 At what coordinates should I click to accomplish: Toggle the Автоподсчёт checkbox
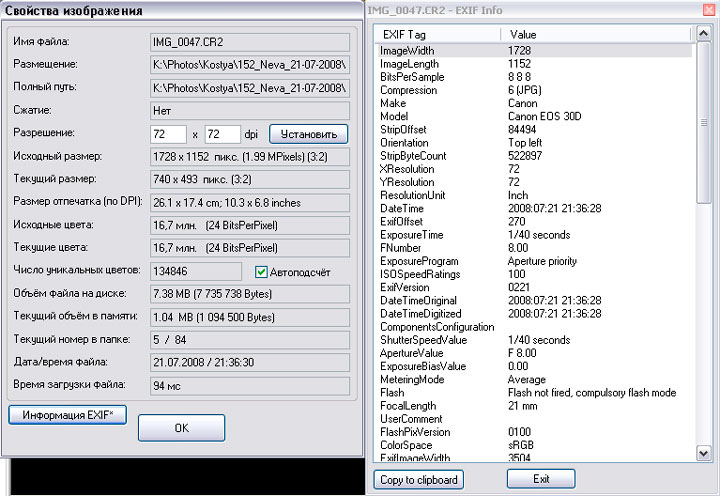(x=261, y=272)
